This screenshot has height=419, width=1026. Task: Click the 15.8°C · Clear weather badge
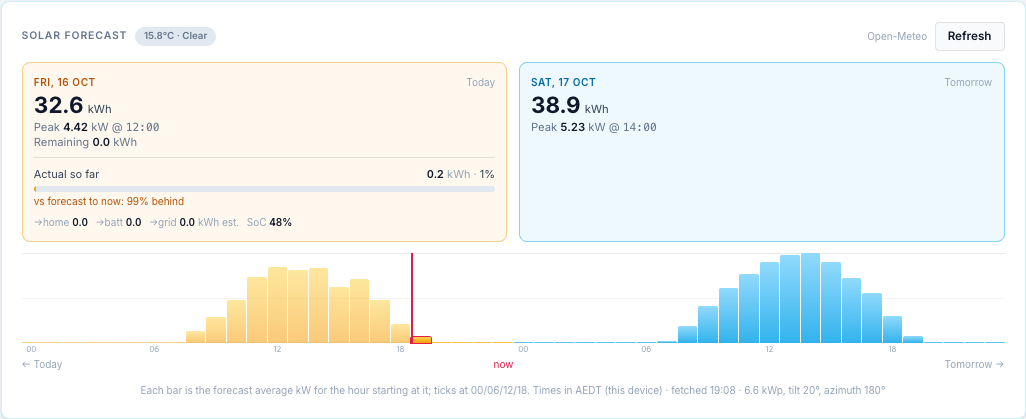click(175, 36)
